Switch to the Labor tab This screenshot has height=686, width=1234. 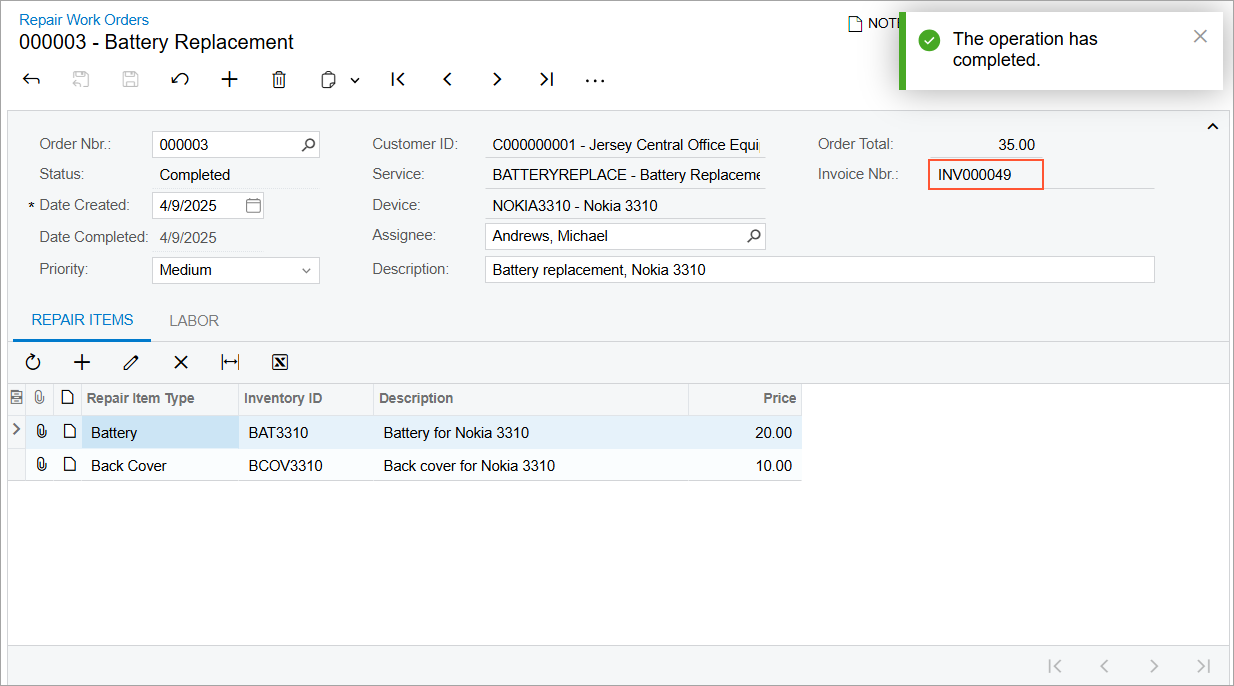coord(194,321)
